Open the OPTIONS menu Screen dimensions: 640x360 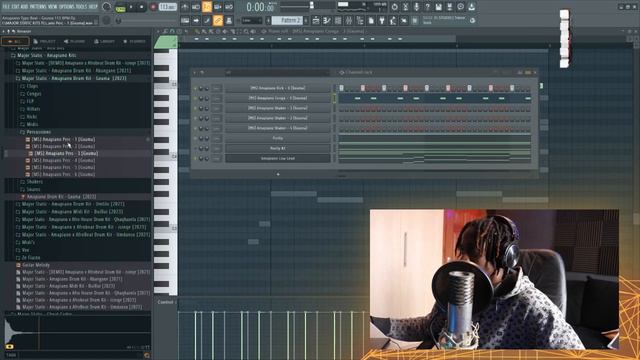[x=67, y=7]
